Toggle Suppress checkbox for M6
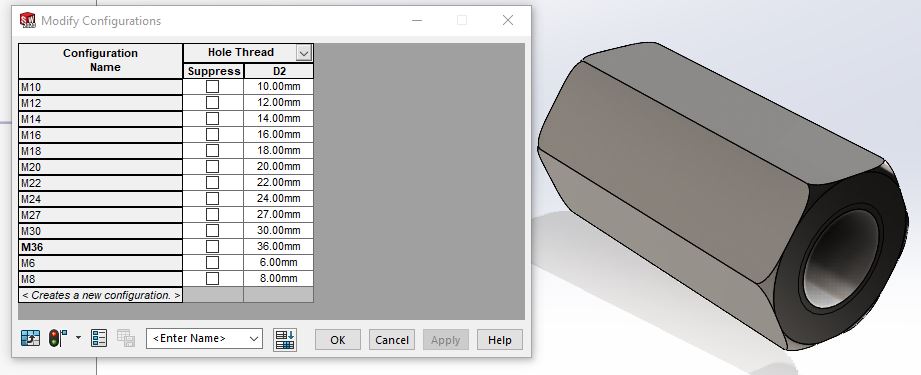 [x=213, y=262]
